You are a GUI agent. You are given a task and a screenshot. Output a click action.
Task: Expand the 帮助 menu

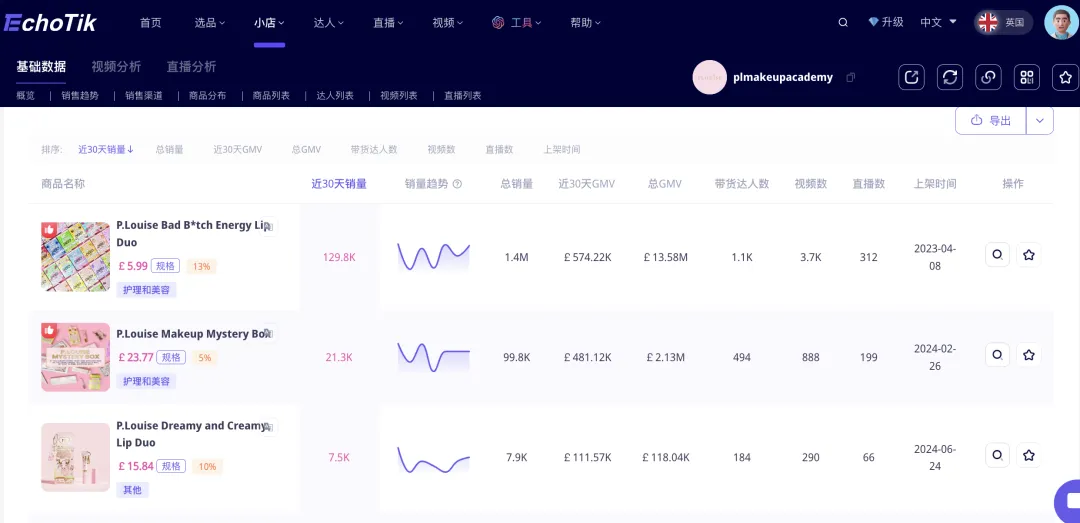click(x=585, y=23)
